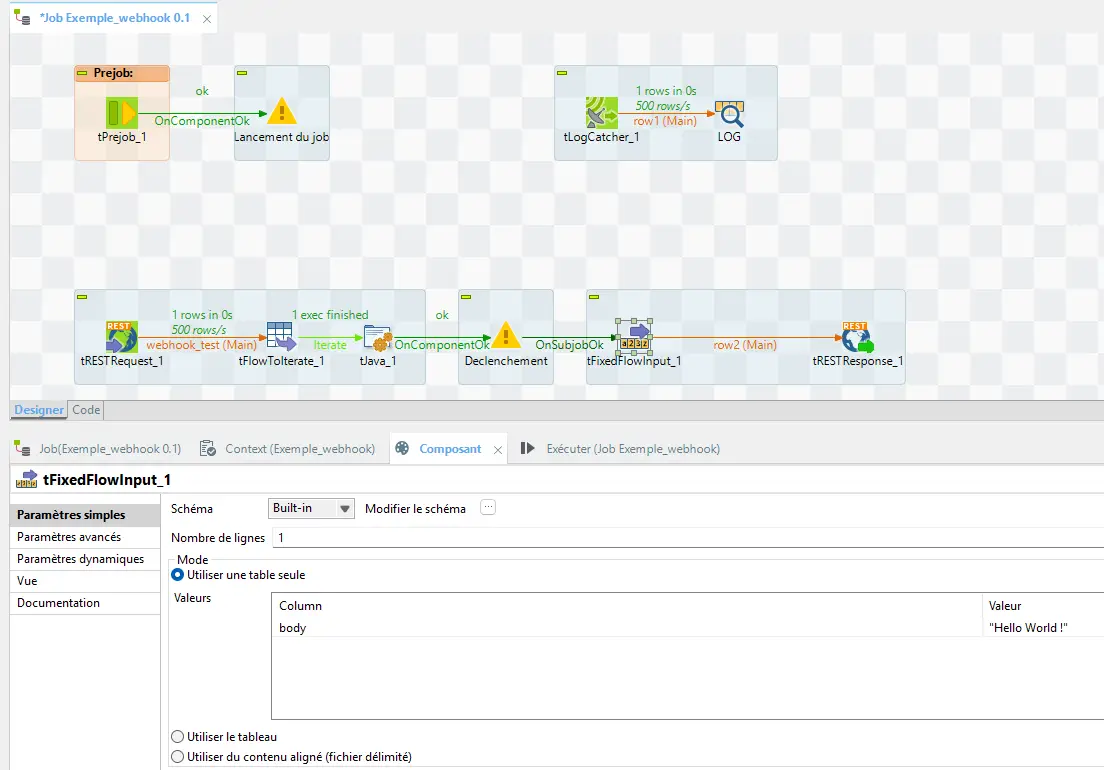The image size is (1104, 770).
Task: Select the tLogCatcher_1 component icon
Action: pyautogui.click(x=601, y=112)
